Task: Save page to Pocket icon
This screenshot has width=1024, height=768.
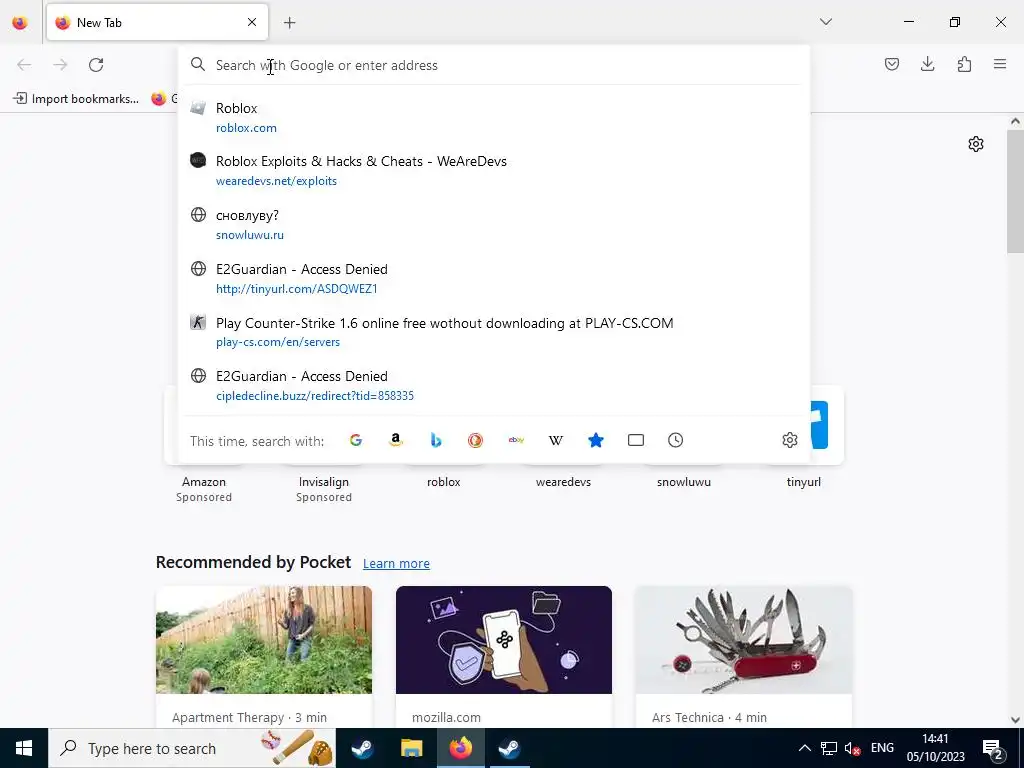Action: click(x=891, y=64)
